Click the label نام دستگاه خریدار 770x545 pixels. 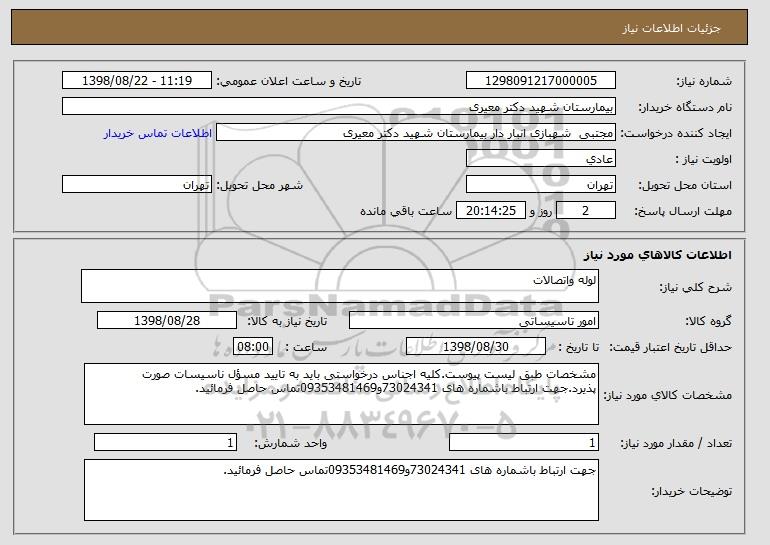click(x=685, y=107)
